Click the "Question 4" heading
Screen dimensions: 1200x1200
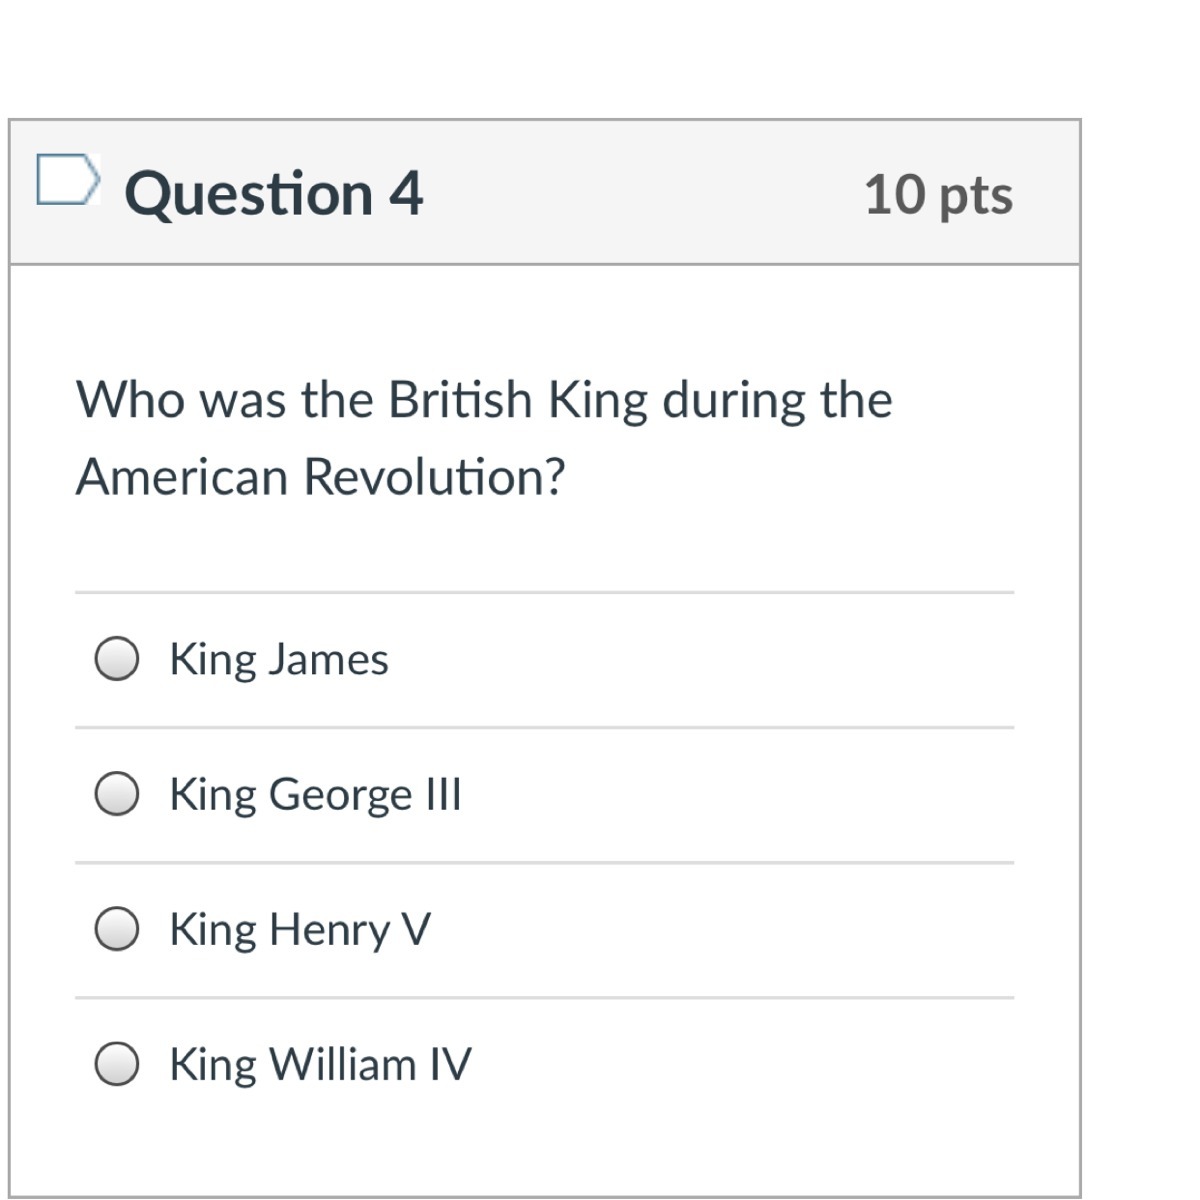coord(274,193)
